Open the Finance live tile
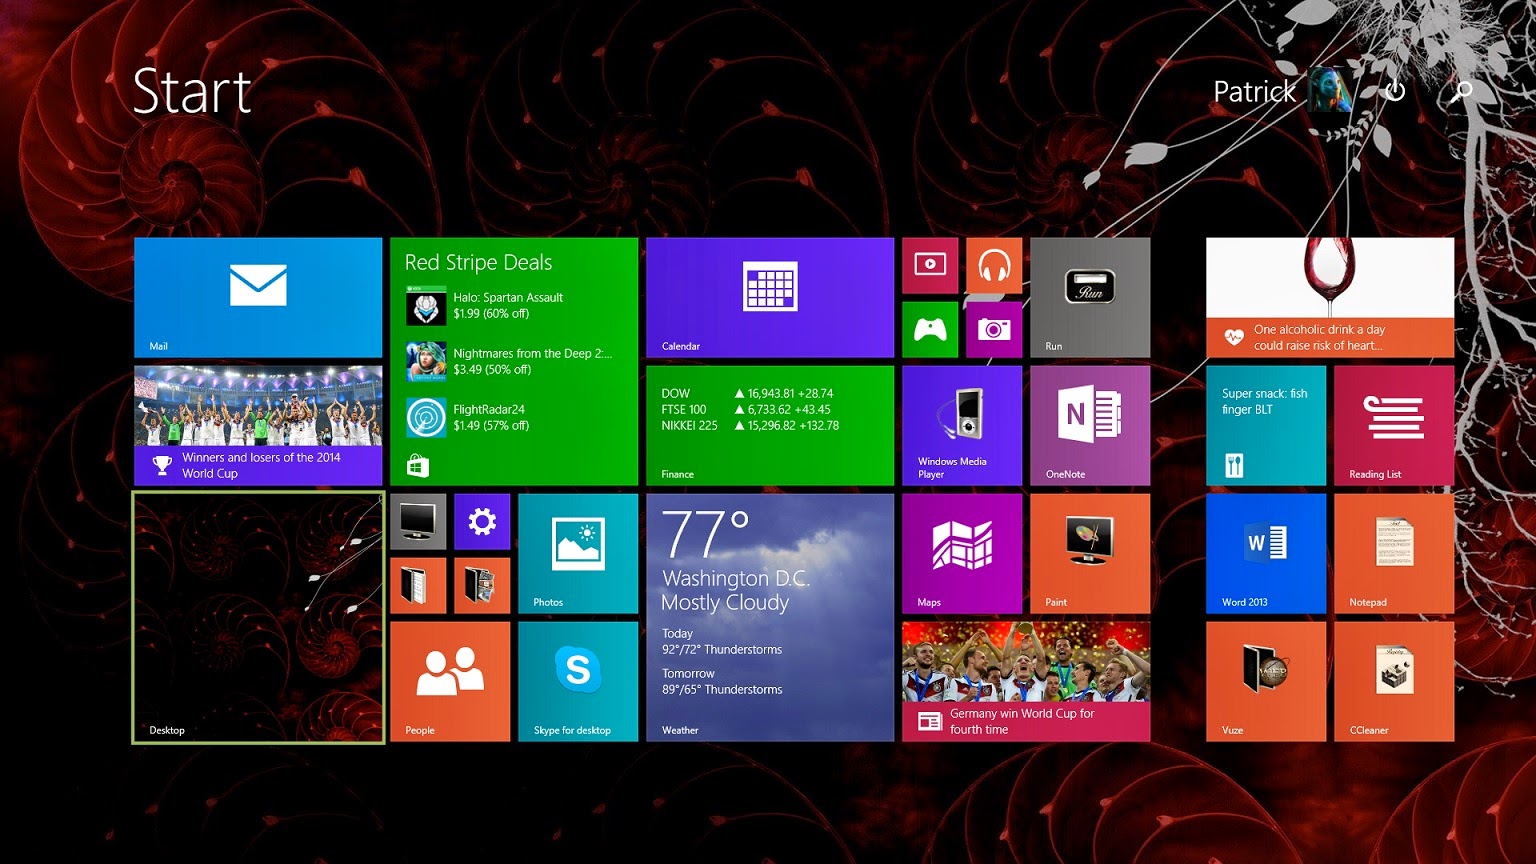This screenshot has height=864, width=1536. click(770, 425)
